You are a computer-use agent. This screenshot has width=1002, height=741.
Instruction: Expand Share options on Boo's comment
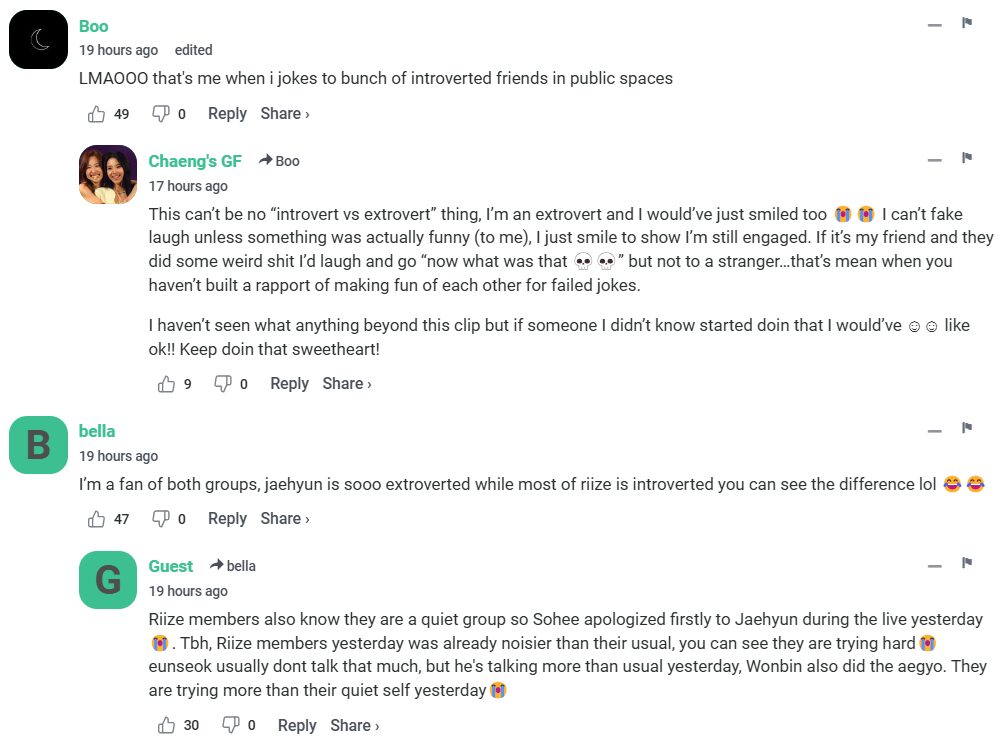(285, 114)
